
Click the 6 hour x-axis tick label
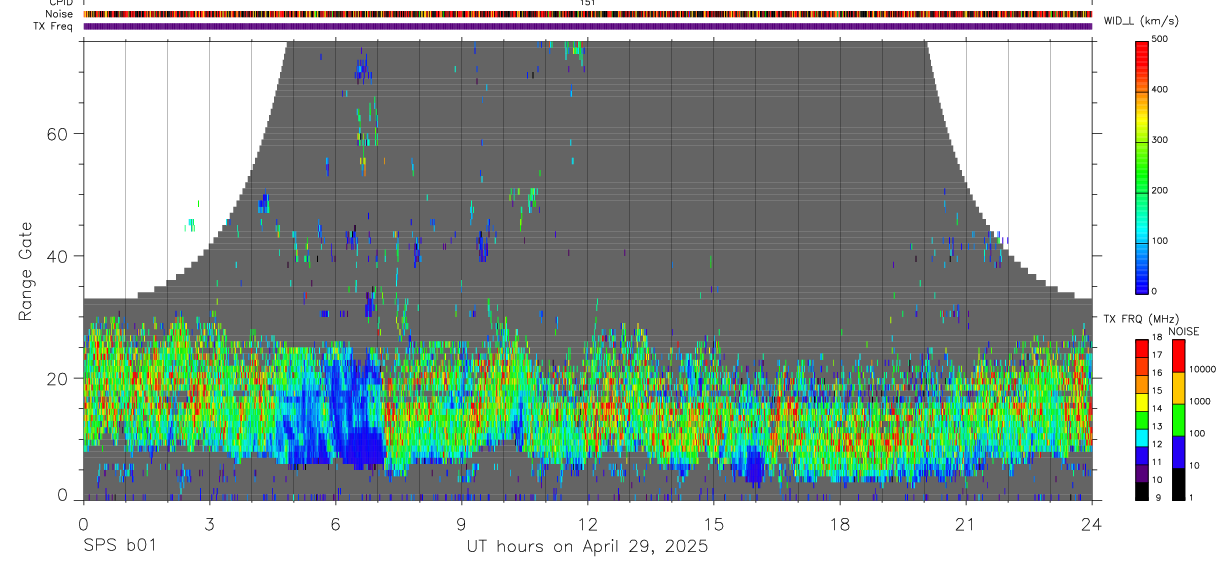pyautogui.click(x=336, y=524)
